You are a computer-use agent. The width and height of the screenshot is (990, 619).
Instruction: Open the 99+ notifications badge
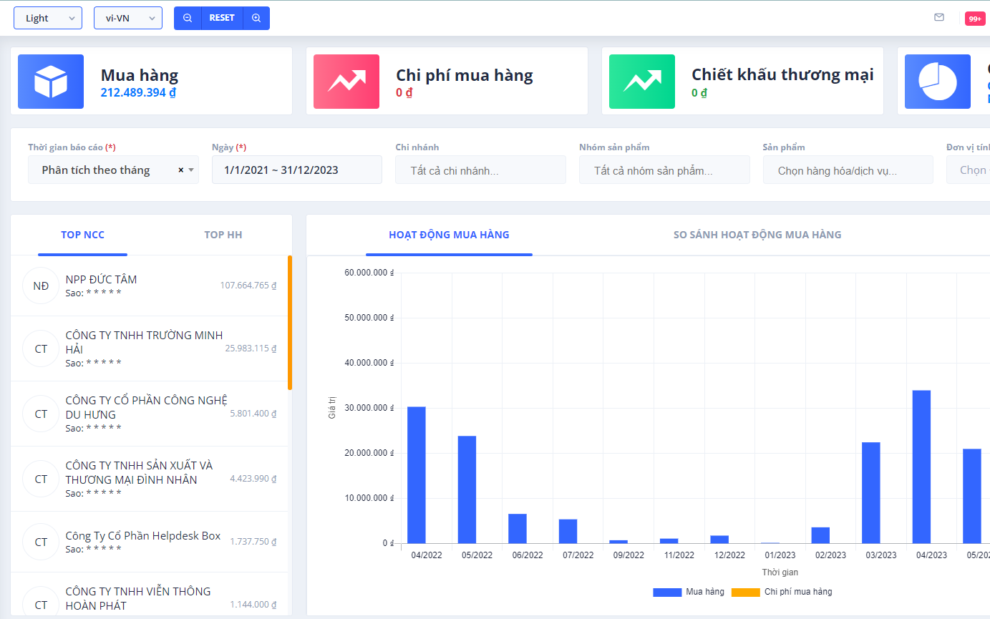pos(974,18)
